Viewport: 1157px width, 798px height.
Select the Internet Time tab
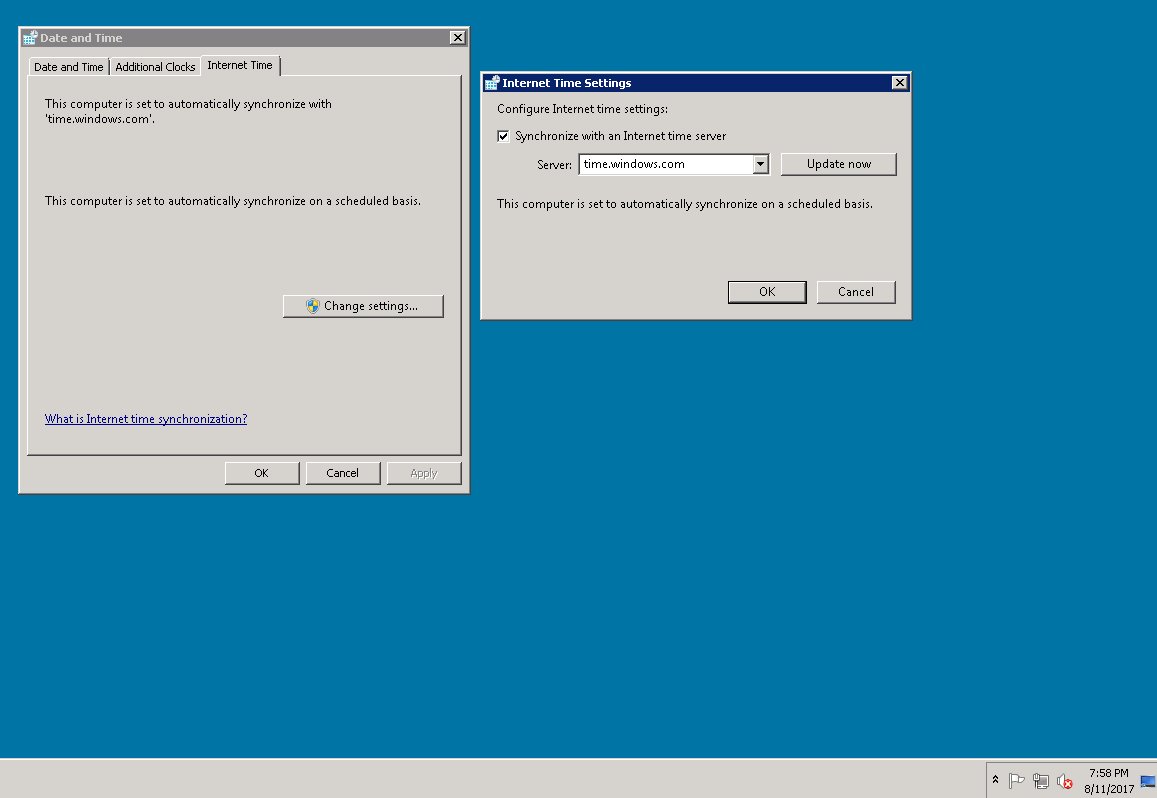tap(240, 65)
